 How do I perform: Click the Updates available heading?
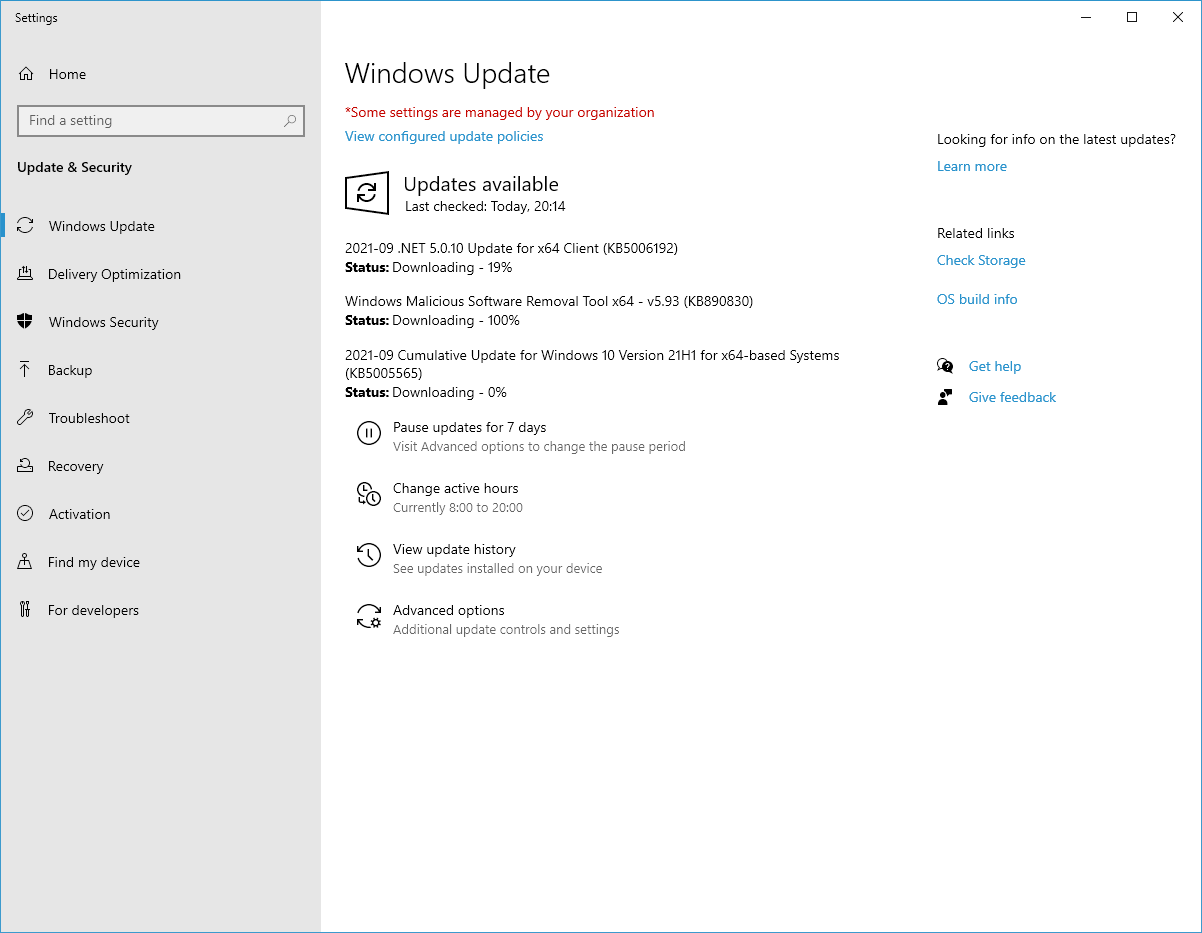pos(481,184)
